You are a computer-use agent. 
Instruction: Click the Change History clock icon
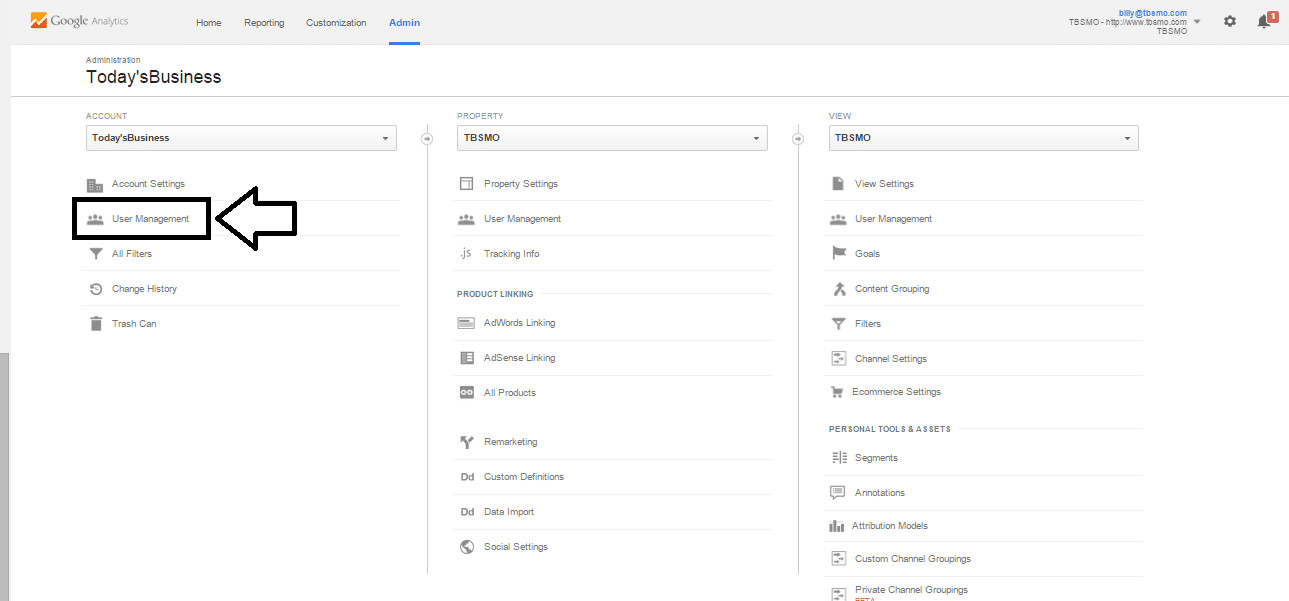96,289
